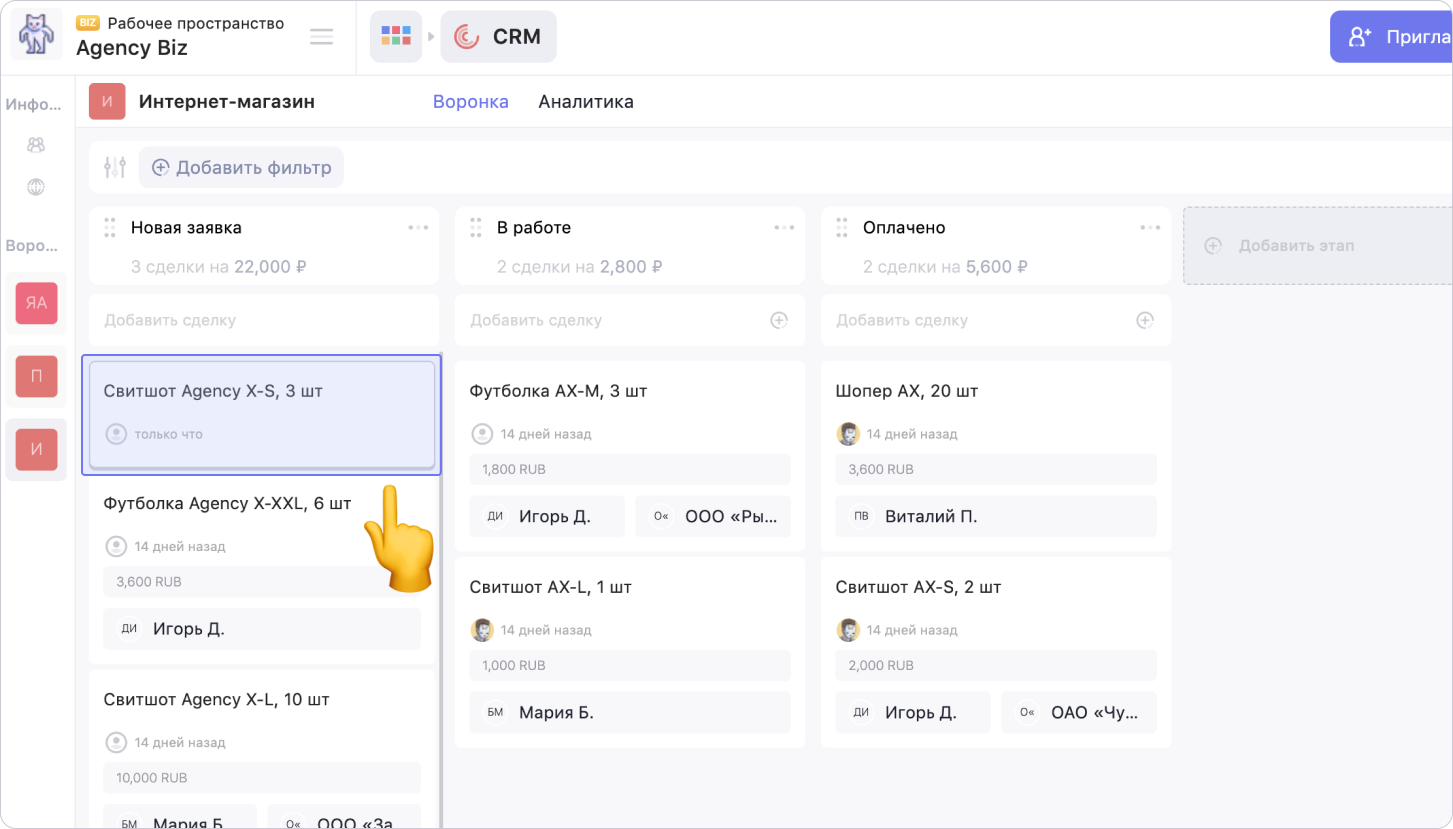Click plus icon in Оплачено add-deal row

click(1145, 320)
